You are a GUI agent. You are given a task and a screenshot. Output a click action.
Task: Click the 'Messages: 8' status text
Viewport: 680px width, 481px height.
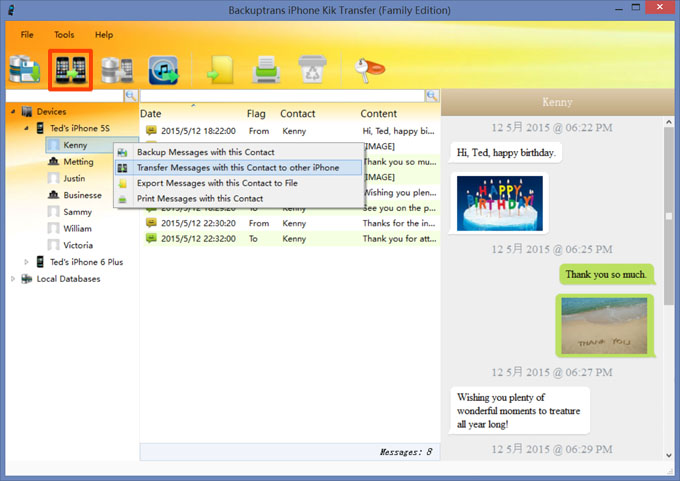[405, 452]
